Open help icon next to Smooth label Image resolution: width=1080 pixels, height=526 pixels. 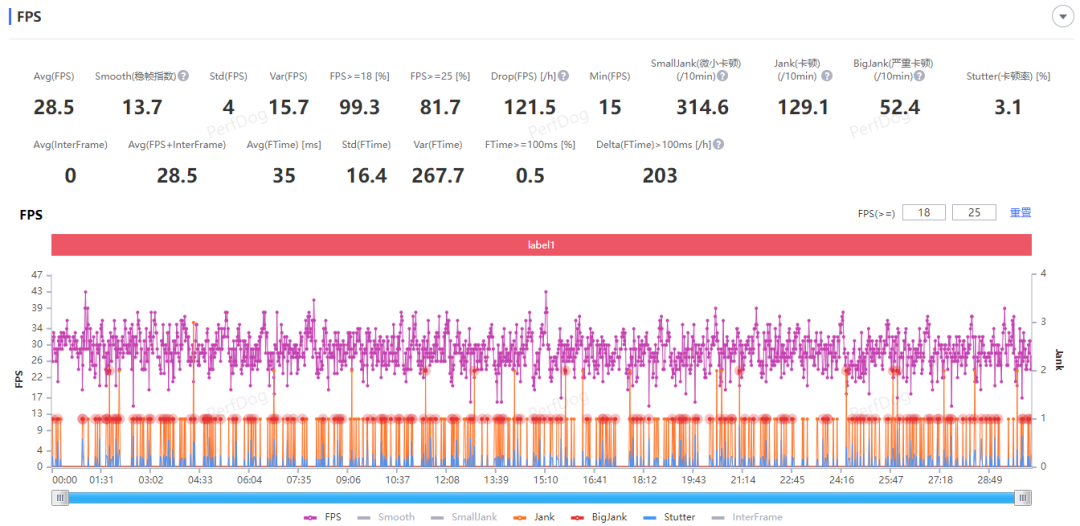(183, 76)
